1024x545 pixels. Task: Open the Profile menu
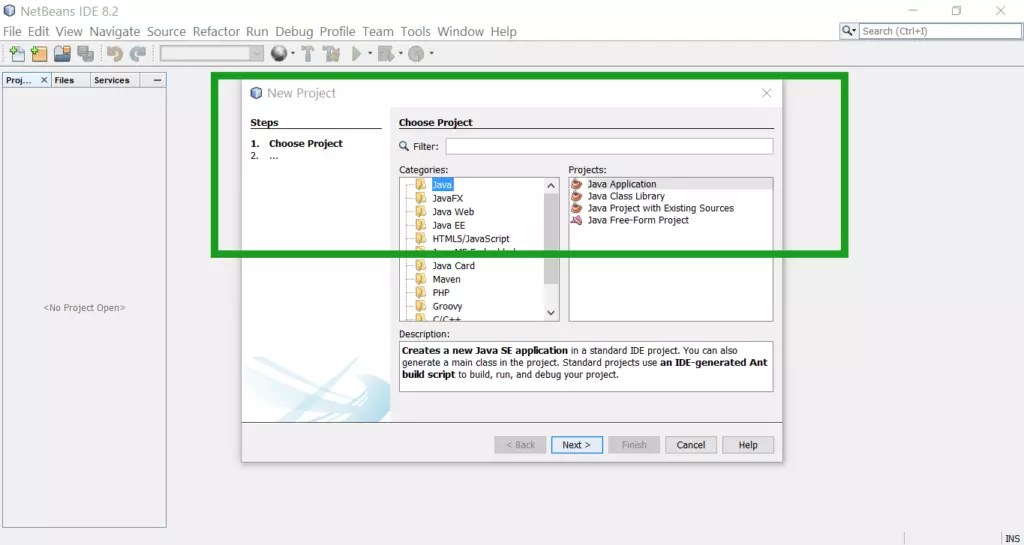click(338, 31)
